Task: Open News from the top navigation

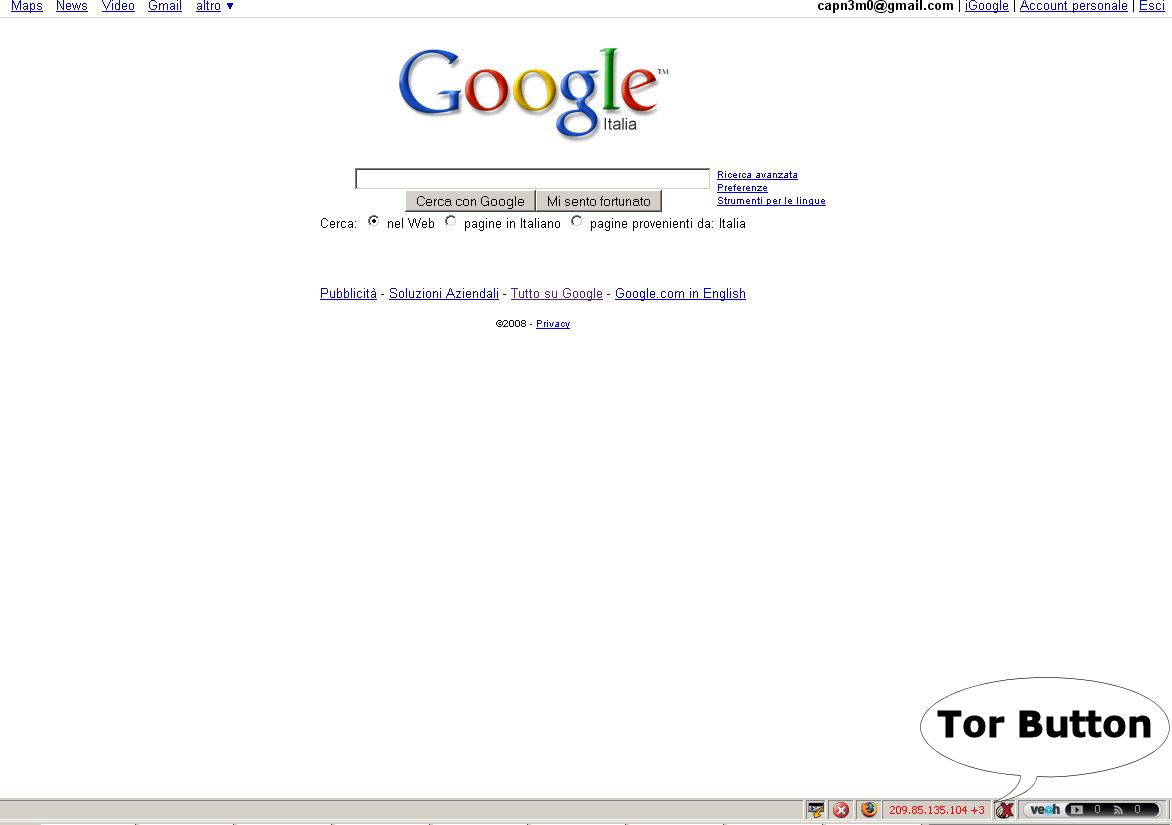Action: coord(72,6)
